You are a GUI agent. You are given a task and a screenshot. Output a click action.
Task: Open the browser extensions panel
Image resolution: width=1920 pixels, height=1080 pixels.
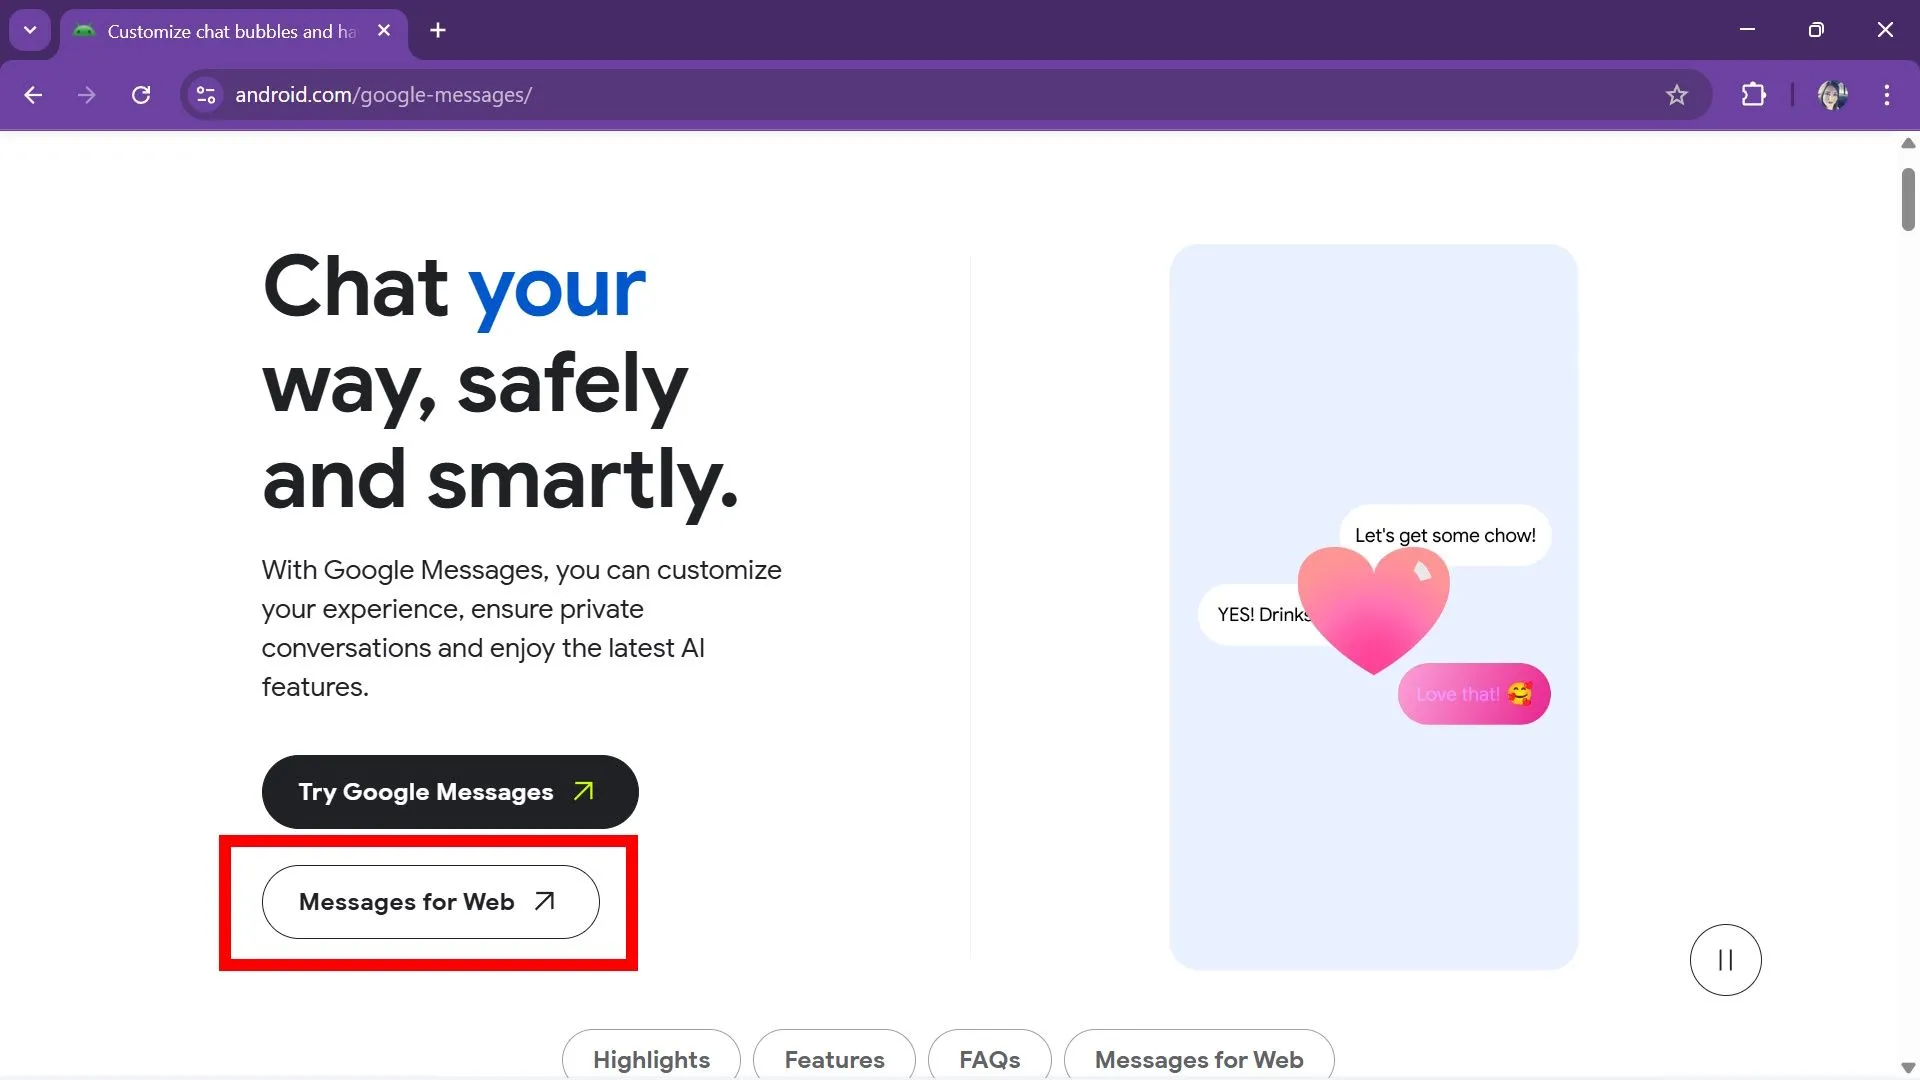tap(1753, 94)
